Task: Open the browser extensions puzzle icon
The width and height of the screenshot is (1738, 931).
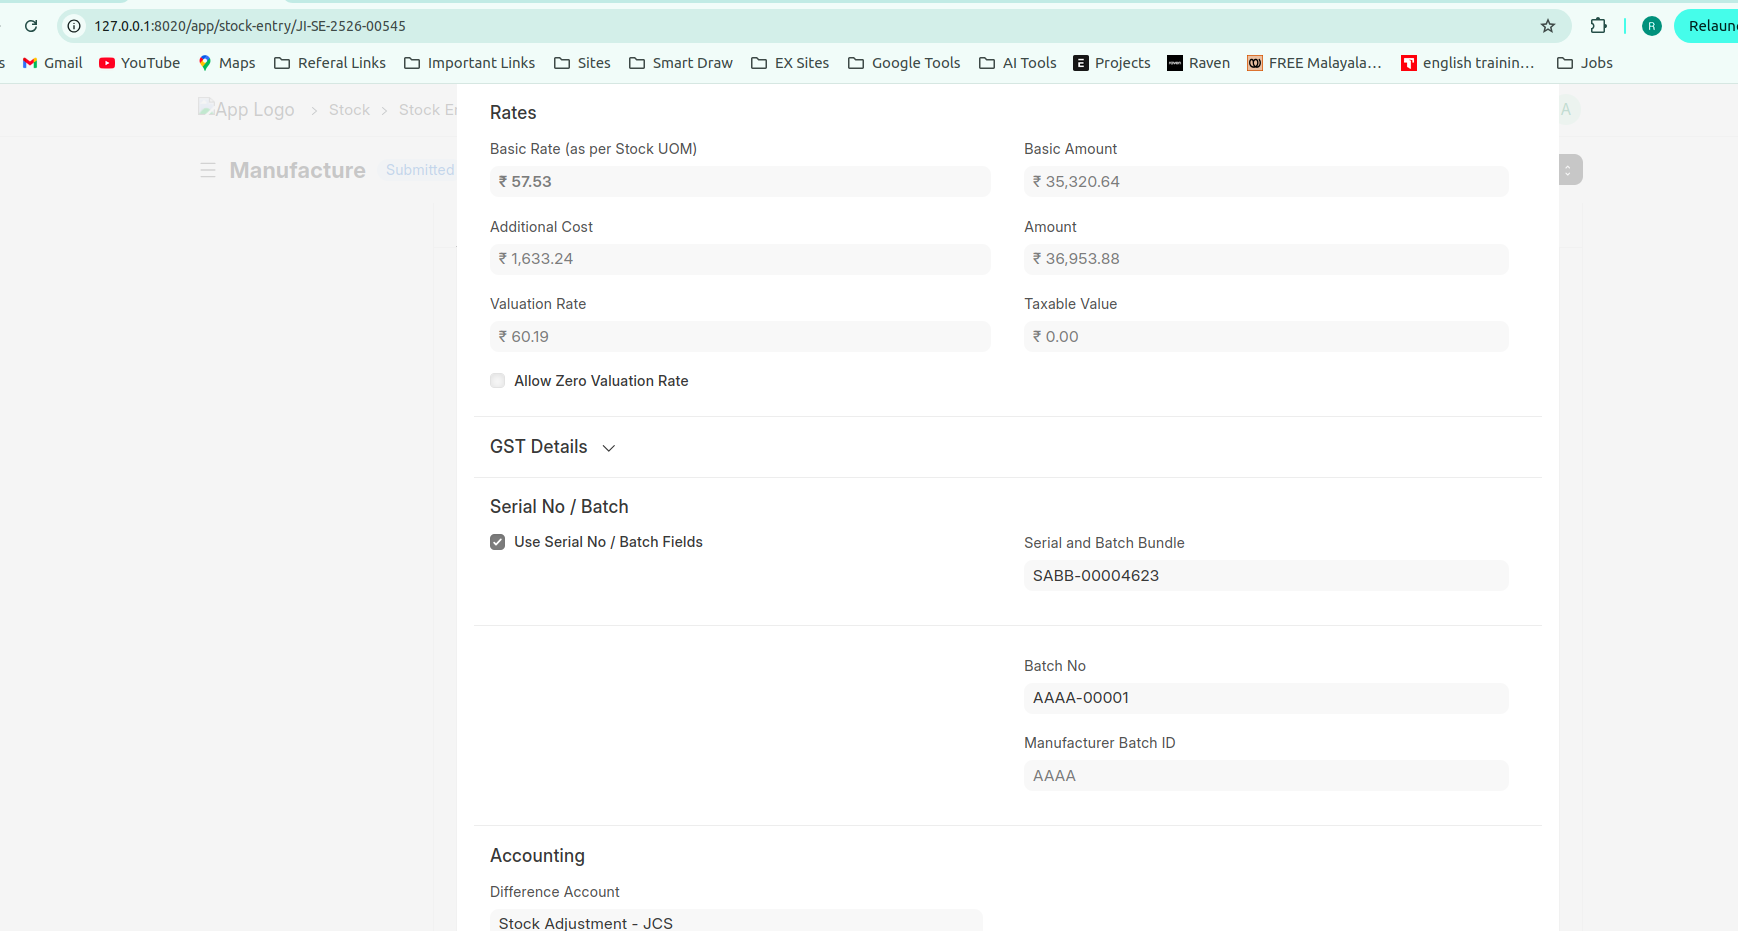Action: click(x=1598, y=26)
